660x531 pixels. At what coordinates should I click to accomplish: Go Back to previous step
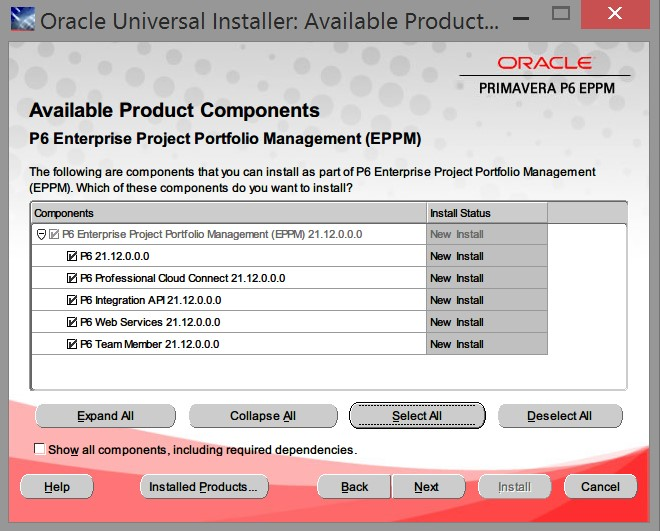point(354,487)
